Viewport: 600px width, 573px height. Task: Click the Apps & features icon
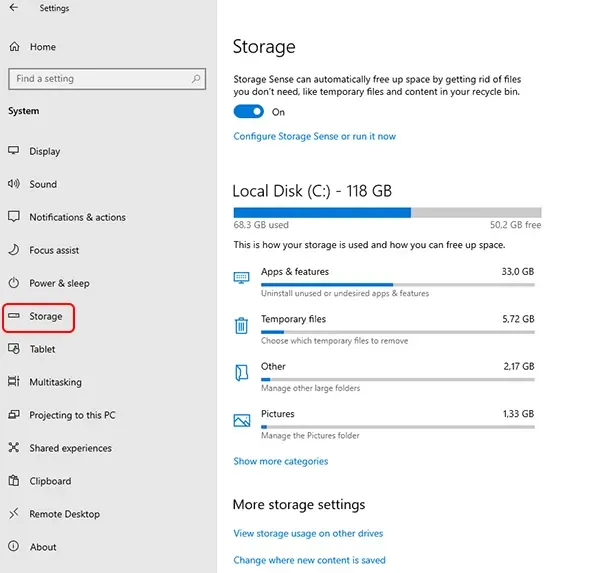(241, 277)
